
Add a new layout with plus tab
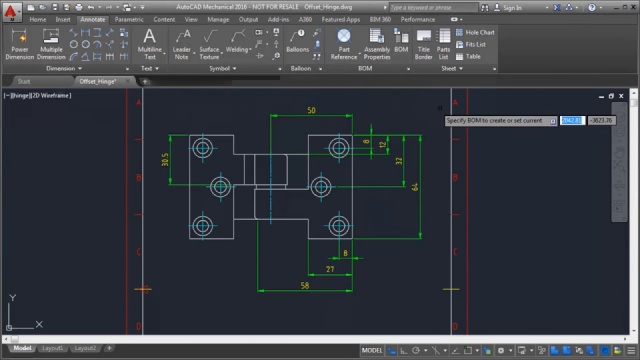[x=109, y=348]
